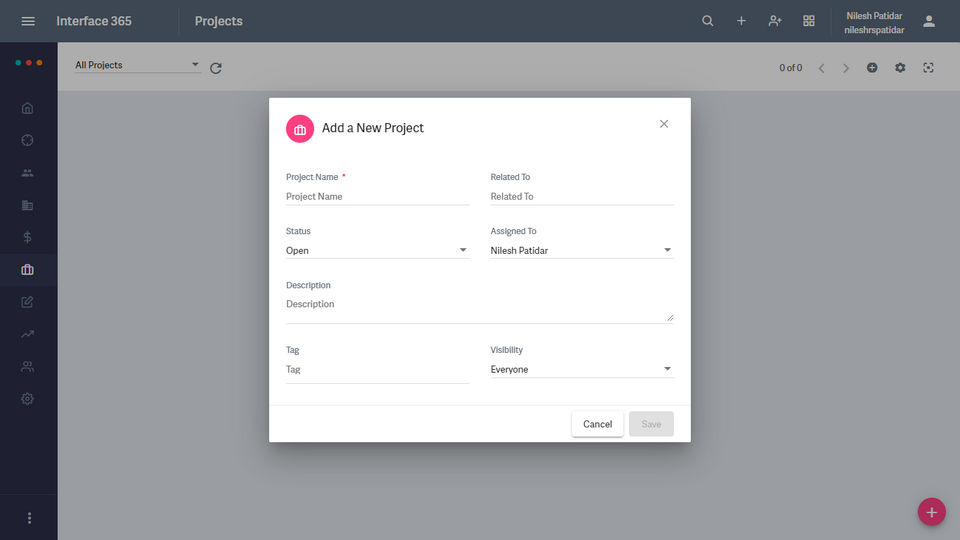Viewport: 960px width, 540px height.
Task: Open the soccer-ball style sidebar icon
Action: tap(28, 140)
